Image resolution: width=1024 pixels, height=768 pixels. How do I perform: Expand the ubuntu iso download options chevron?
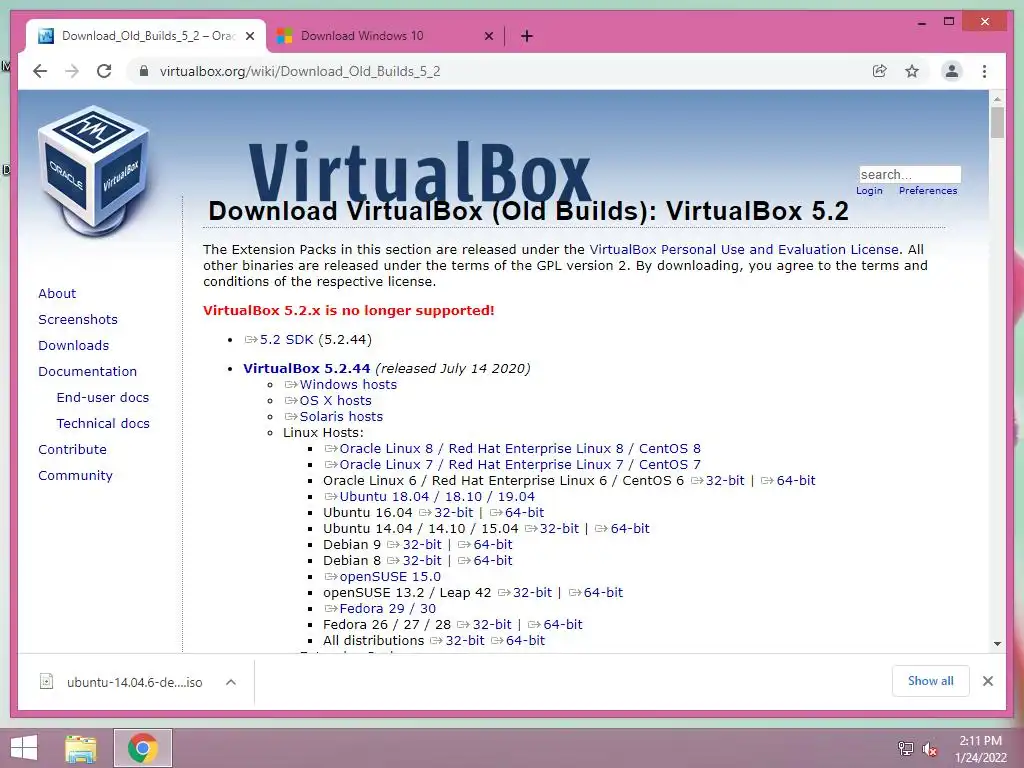point(231,682)
